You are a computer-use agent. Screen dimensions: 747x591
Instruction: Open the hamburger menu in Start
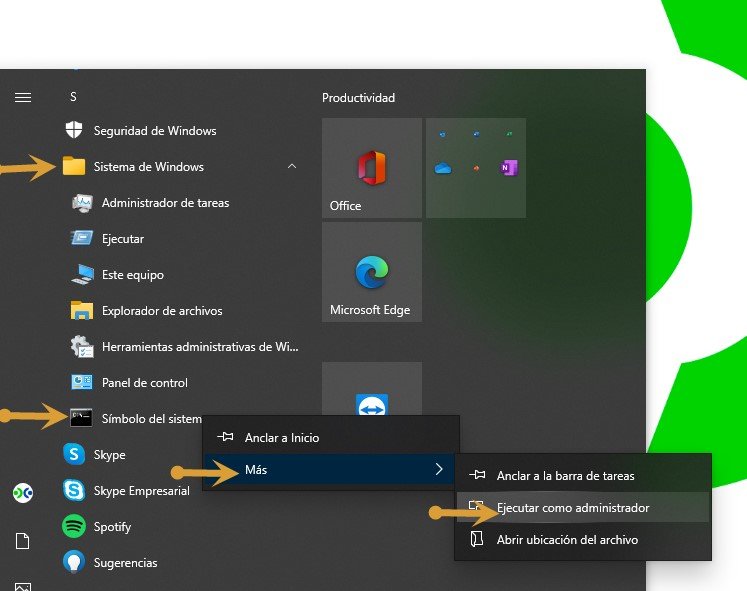(23, 97)
